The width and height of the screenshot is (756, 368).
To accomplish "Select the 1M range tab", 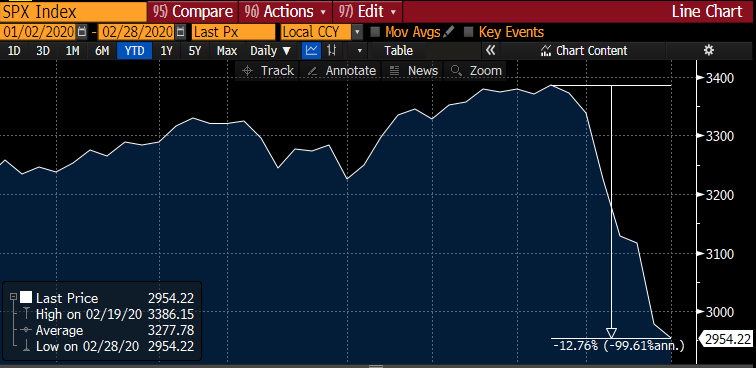I will 72,50.
